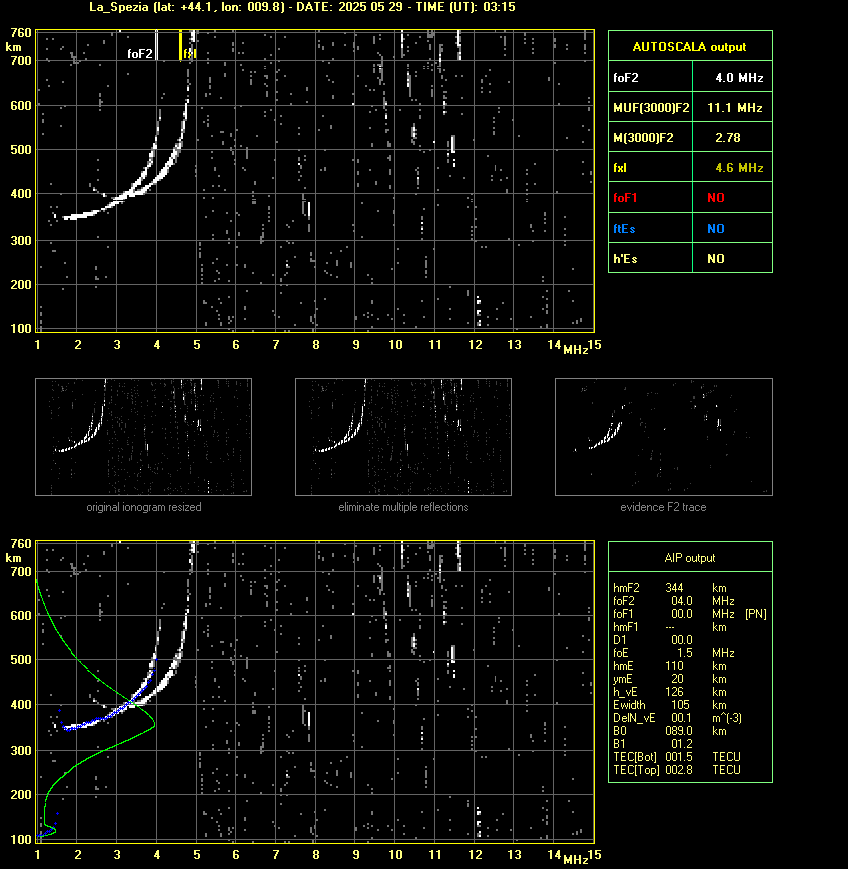
Task: Click the h_vE value 126
Action: click(x=675, y=692)
